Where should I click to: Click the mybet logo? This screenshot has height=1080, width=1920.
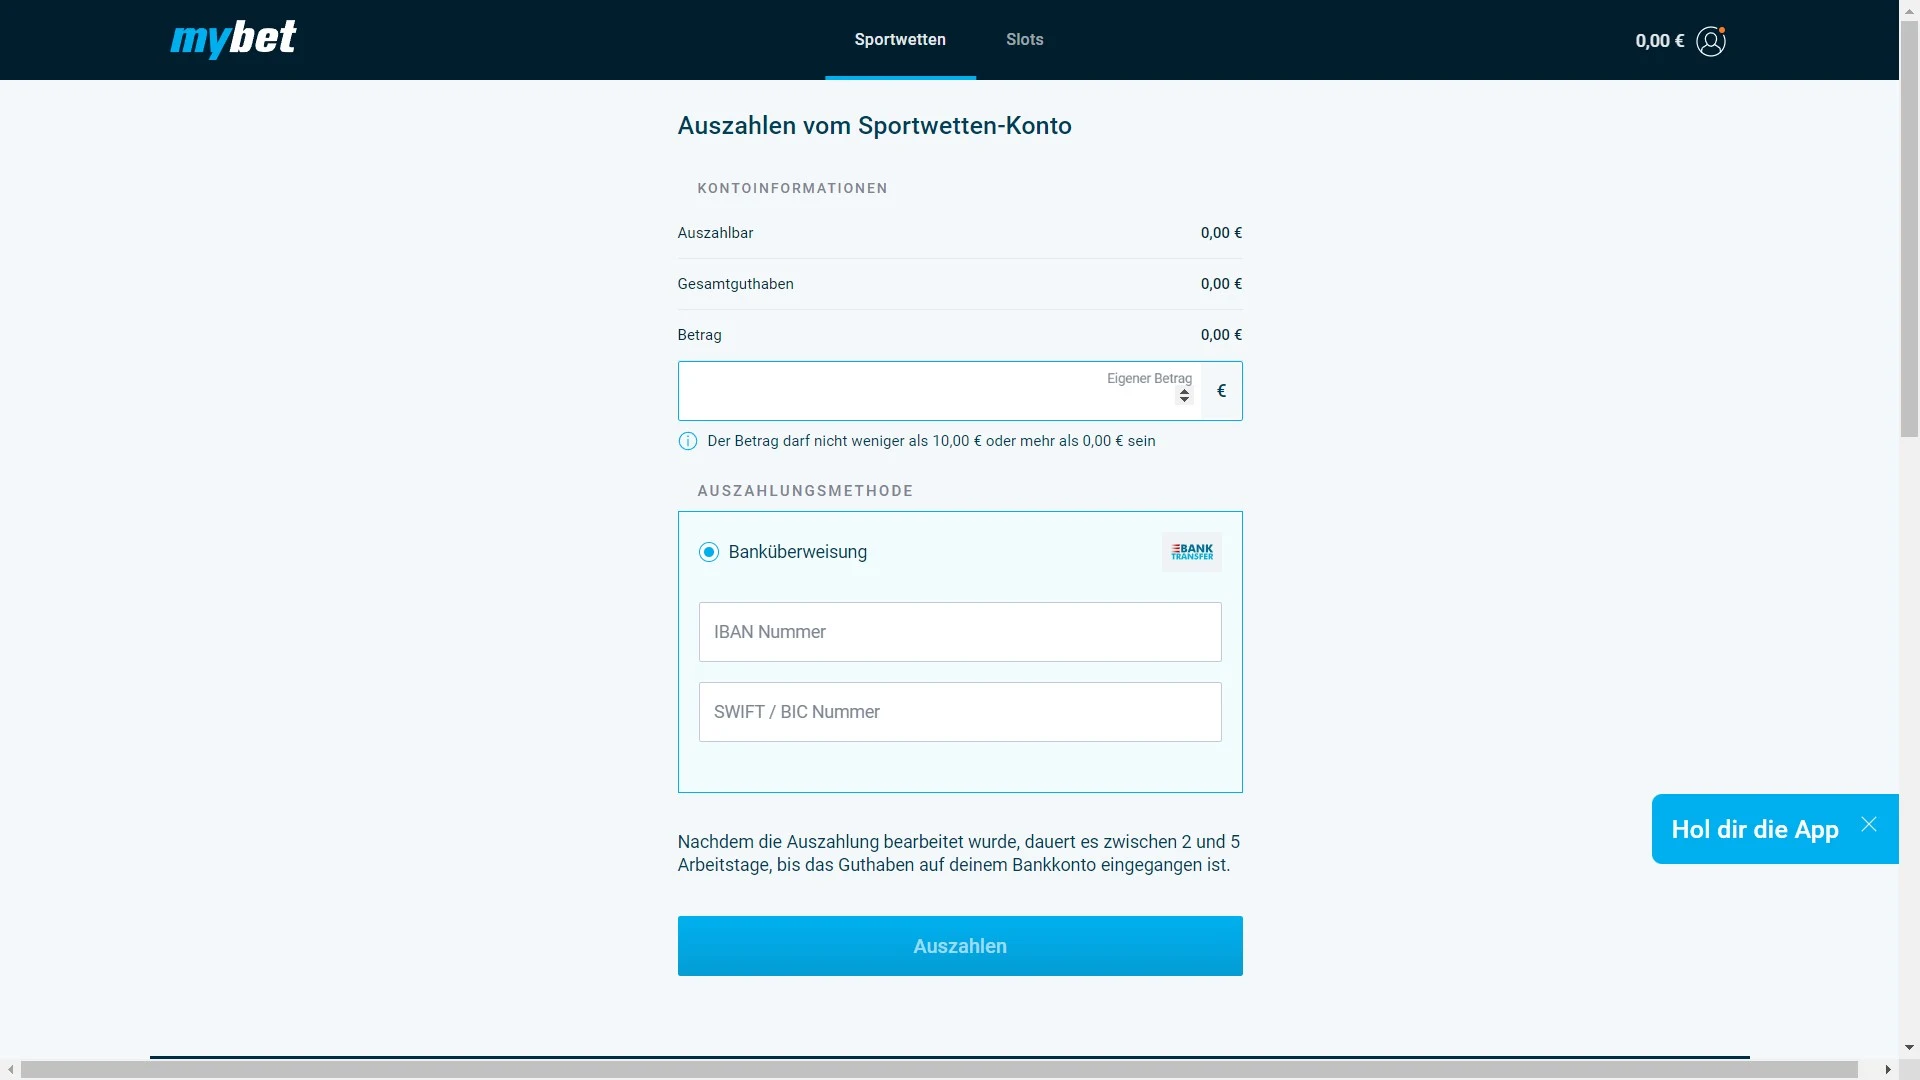pyautogui.click(x=233, y=39)
